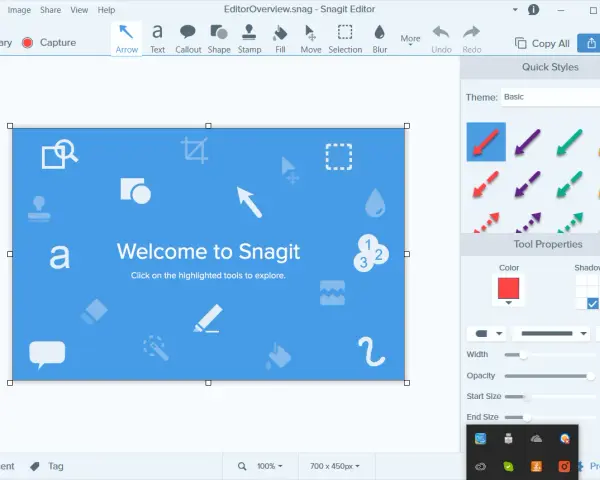Open the View menu
600x480 pixels.
pos(79,10)
